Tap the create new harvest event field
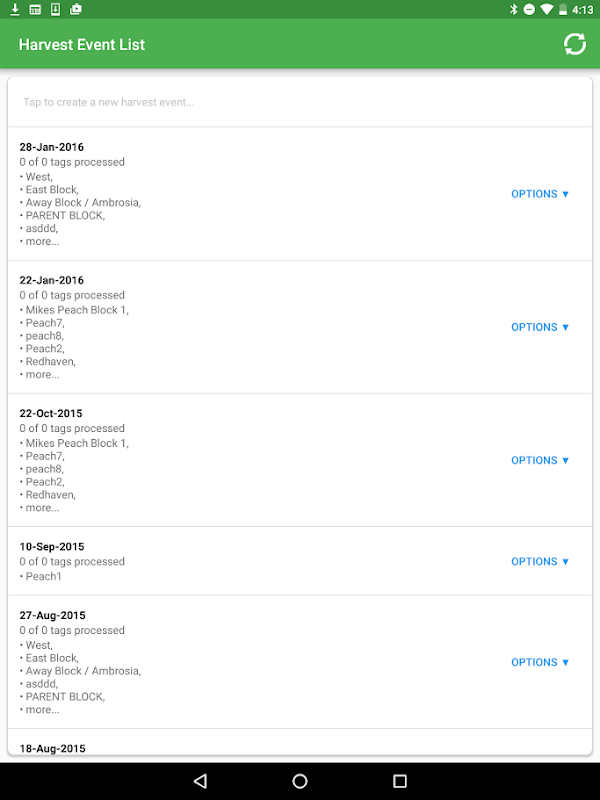 [300, 102]
